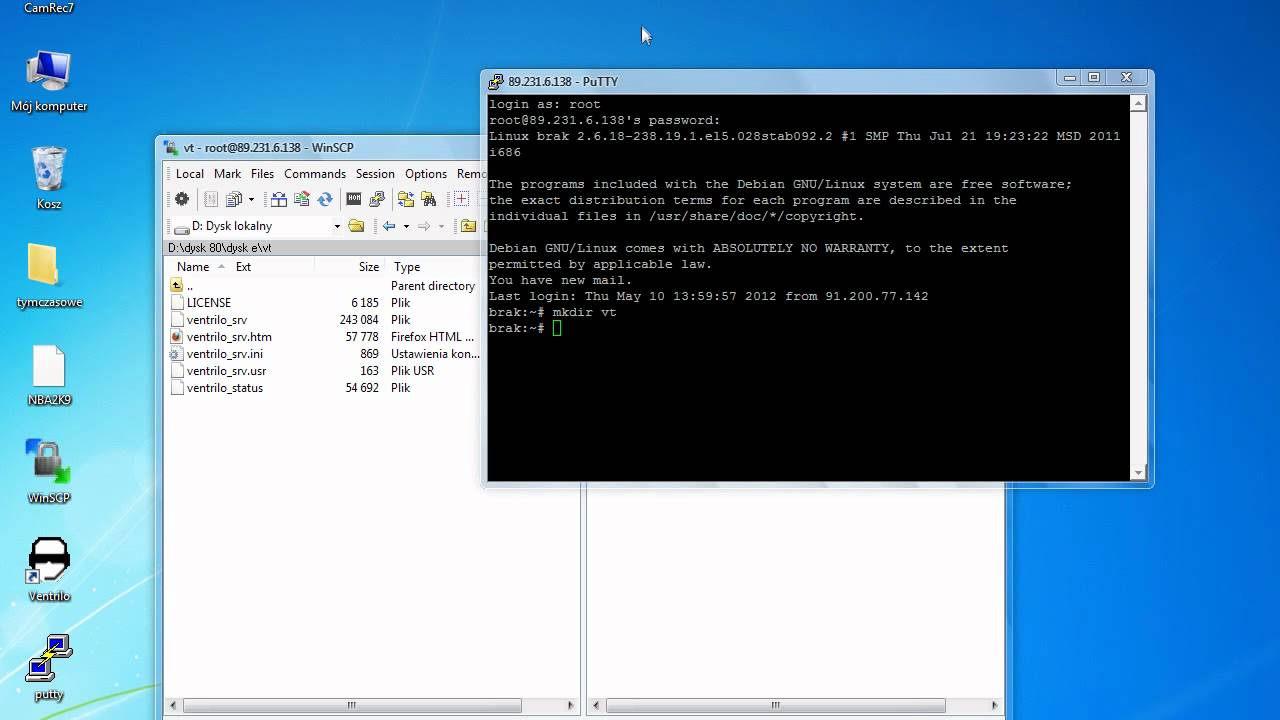Click the PuTTY title bar icon
This screenshot has height=720, width=1280.
pyautogui.click(x=496, y=81)
